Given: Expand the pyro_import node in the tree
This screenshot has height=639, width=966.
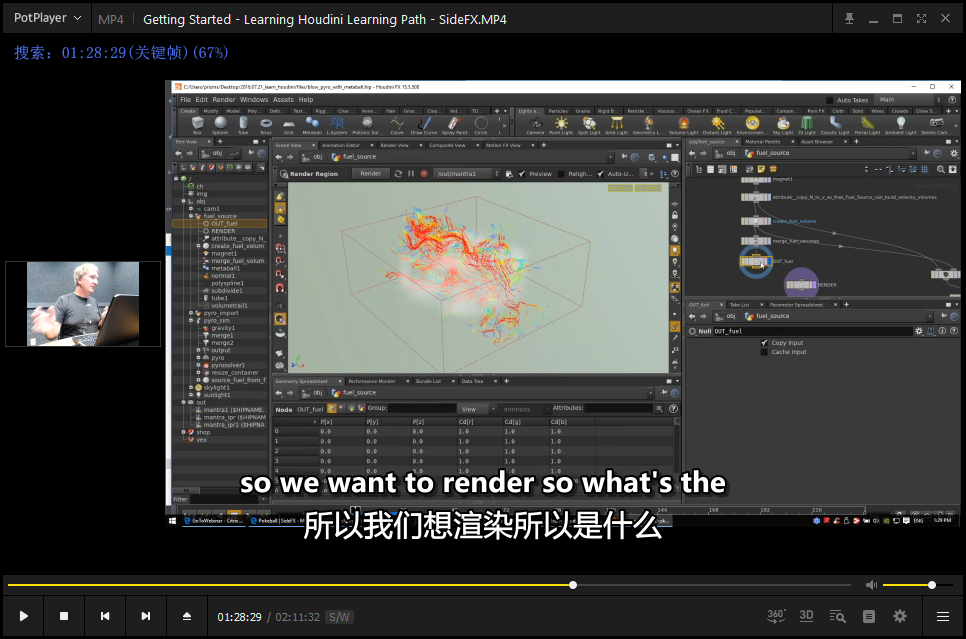Looking at the screenshot, I should click(191, 313).
